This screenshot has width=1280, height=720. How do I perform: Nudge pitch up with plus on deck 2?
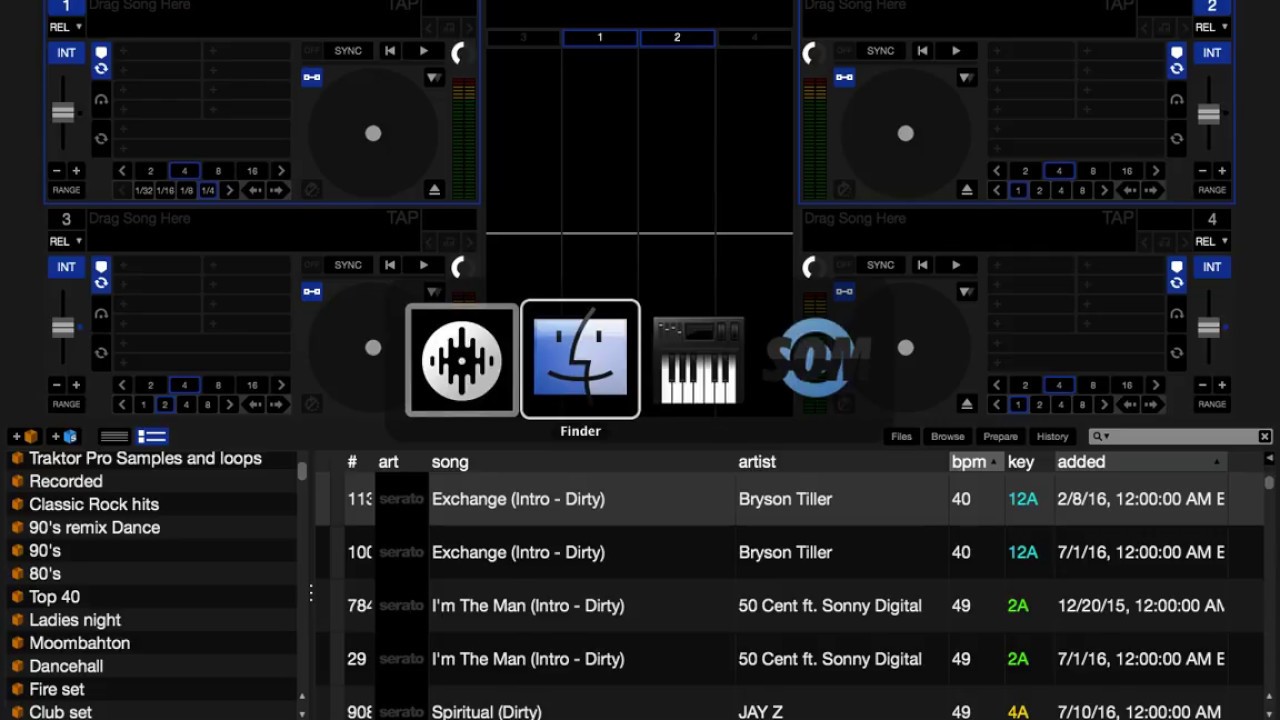1222,171
